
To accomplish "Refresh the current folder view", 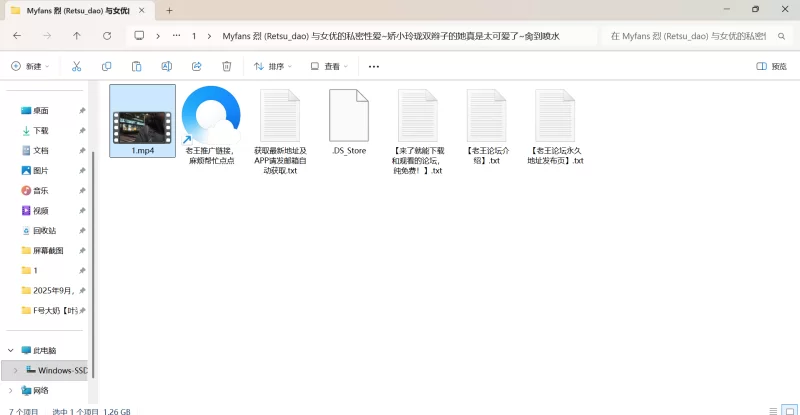I will (107, 35).
